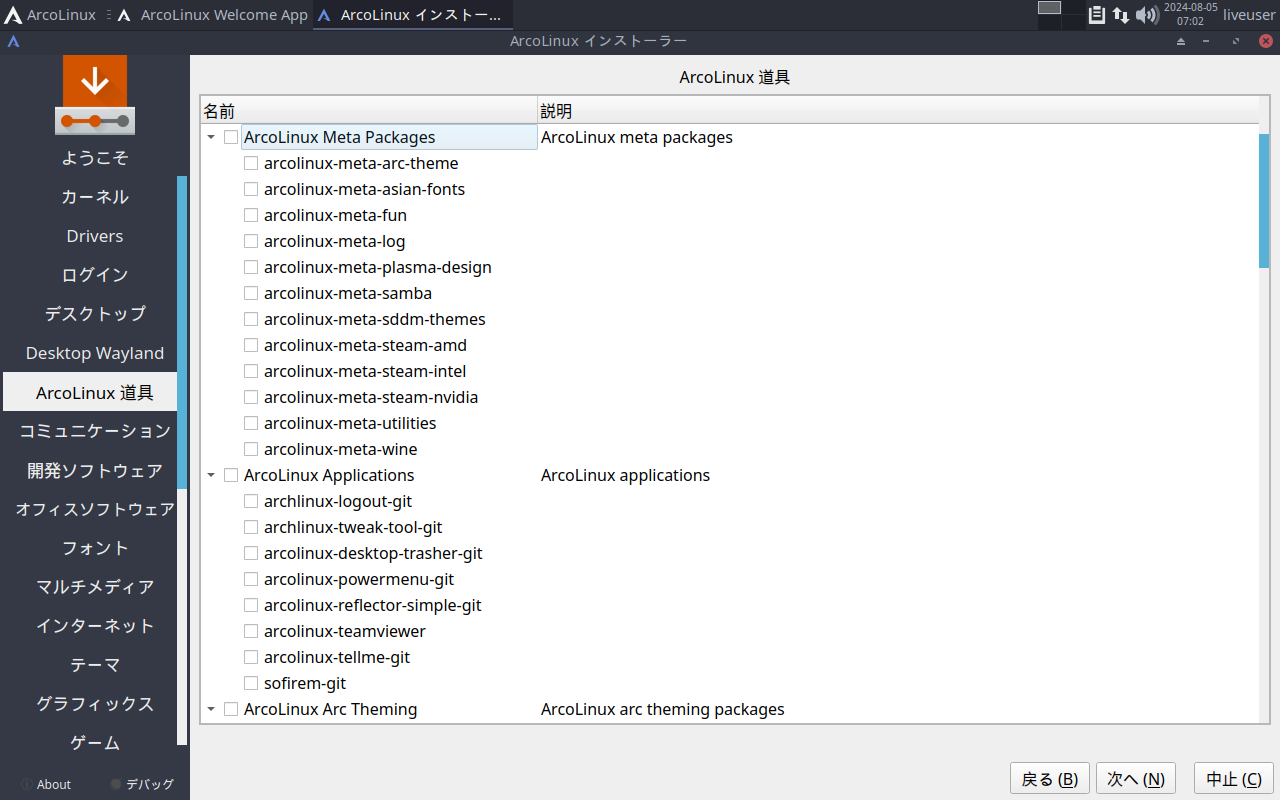Image resolution: width=1280 pixels, height=800 pixels.
Task: Open the オフィスソフトウェア sidebar step
Action: click(x=95, y=509)
